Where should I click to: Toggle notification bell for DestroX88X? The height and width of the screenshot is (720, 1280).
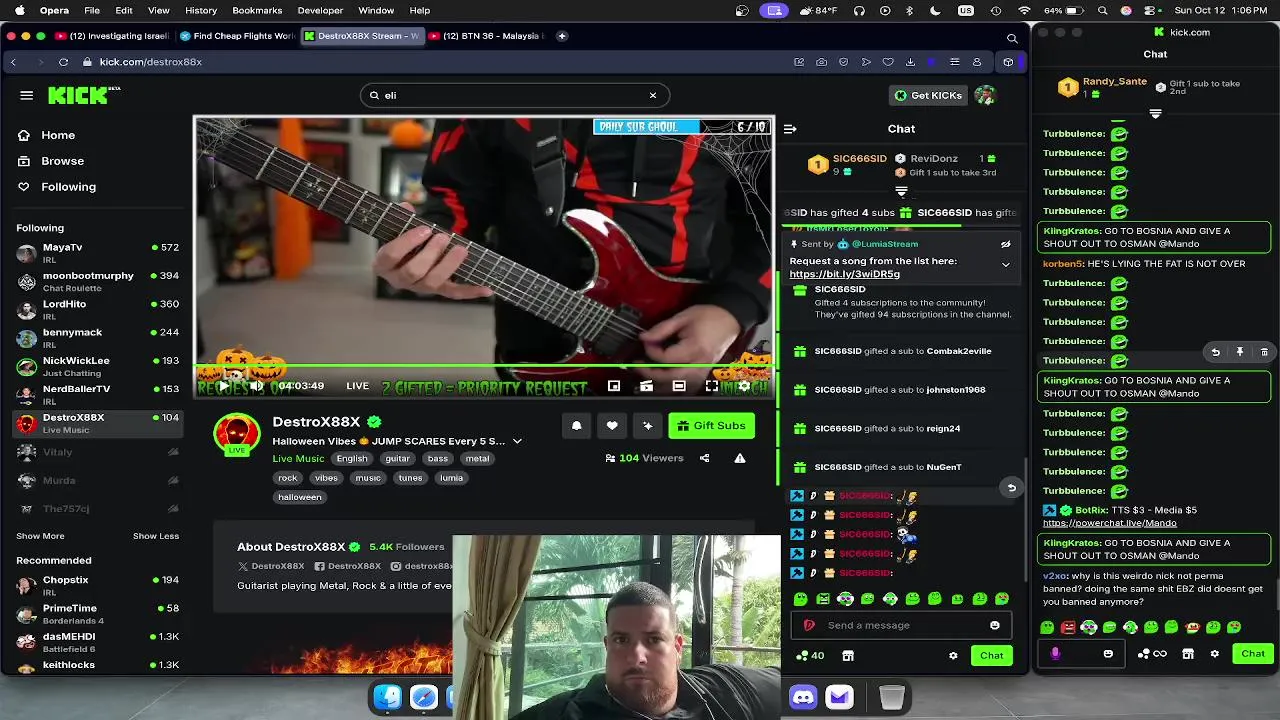click(576, 426)
